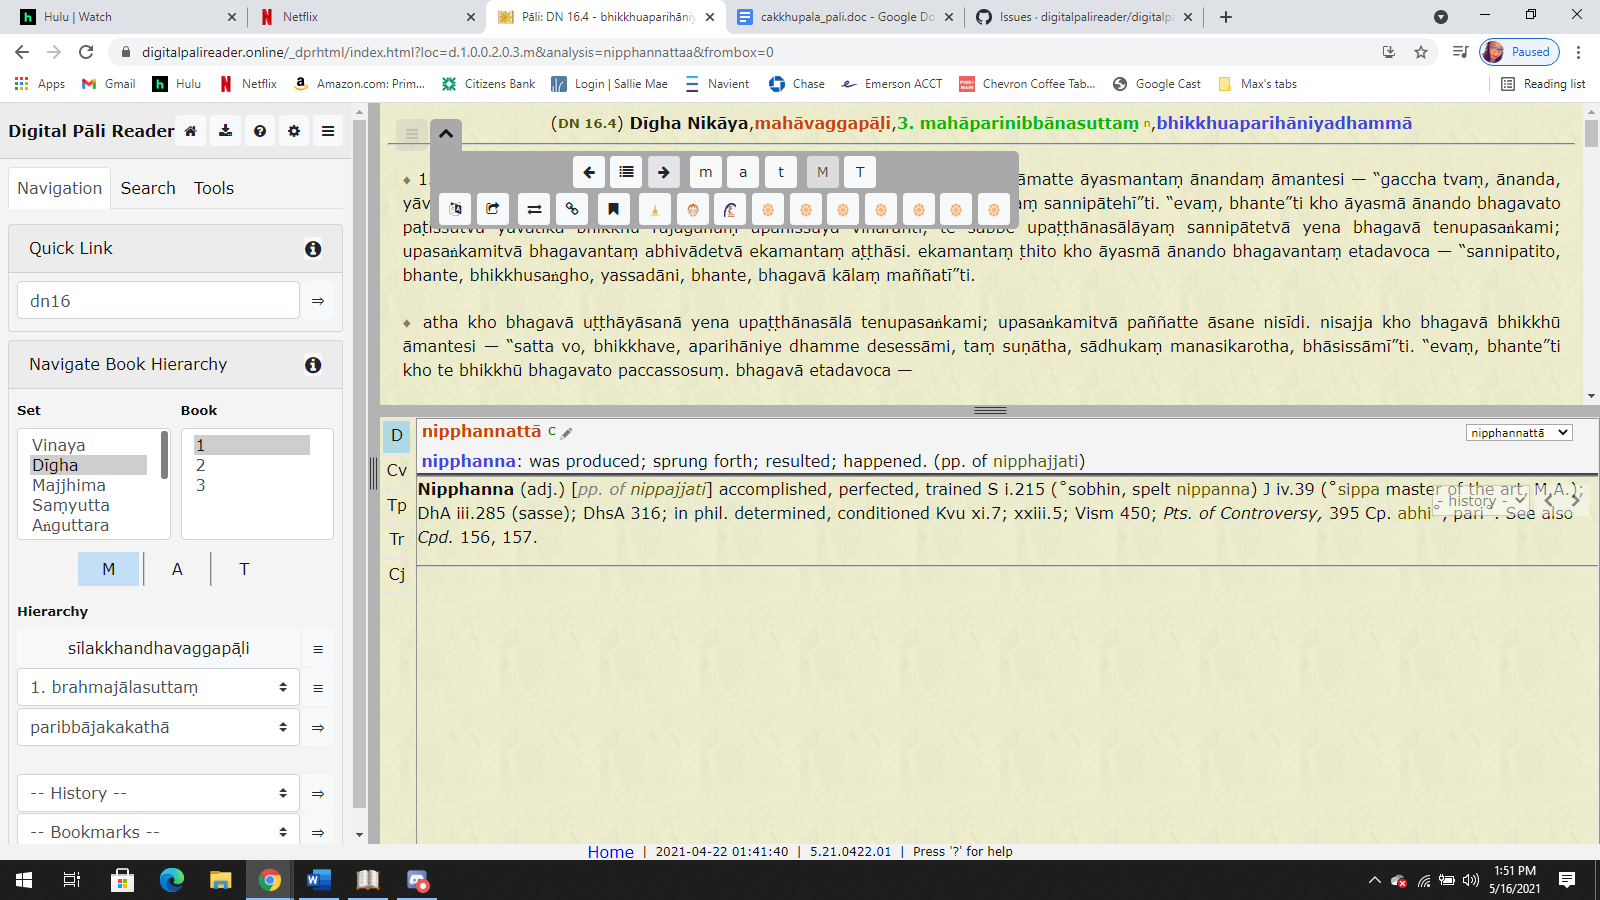Expand the 1. brahmajālasuttaṃ selector
The image size is (1600, 900).
(x=157, y=687)
